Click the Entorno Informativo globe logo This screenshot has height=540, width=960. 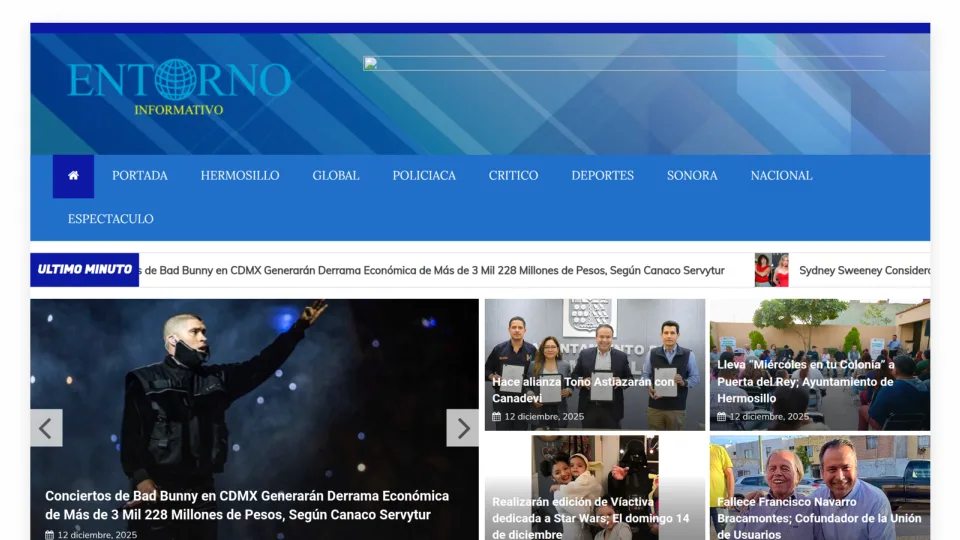coord(179,87)
